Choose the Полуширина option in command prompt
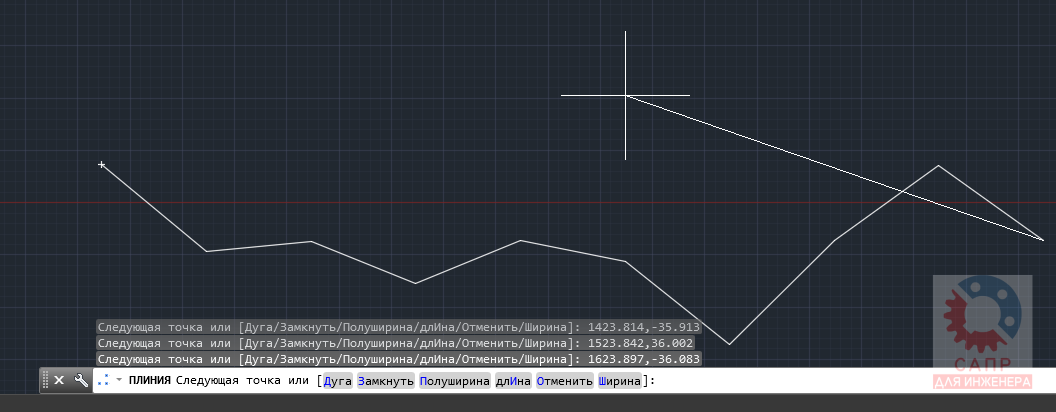This screenshot has height=412, width=1056. [455, 381]
